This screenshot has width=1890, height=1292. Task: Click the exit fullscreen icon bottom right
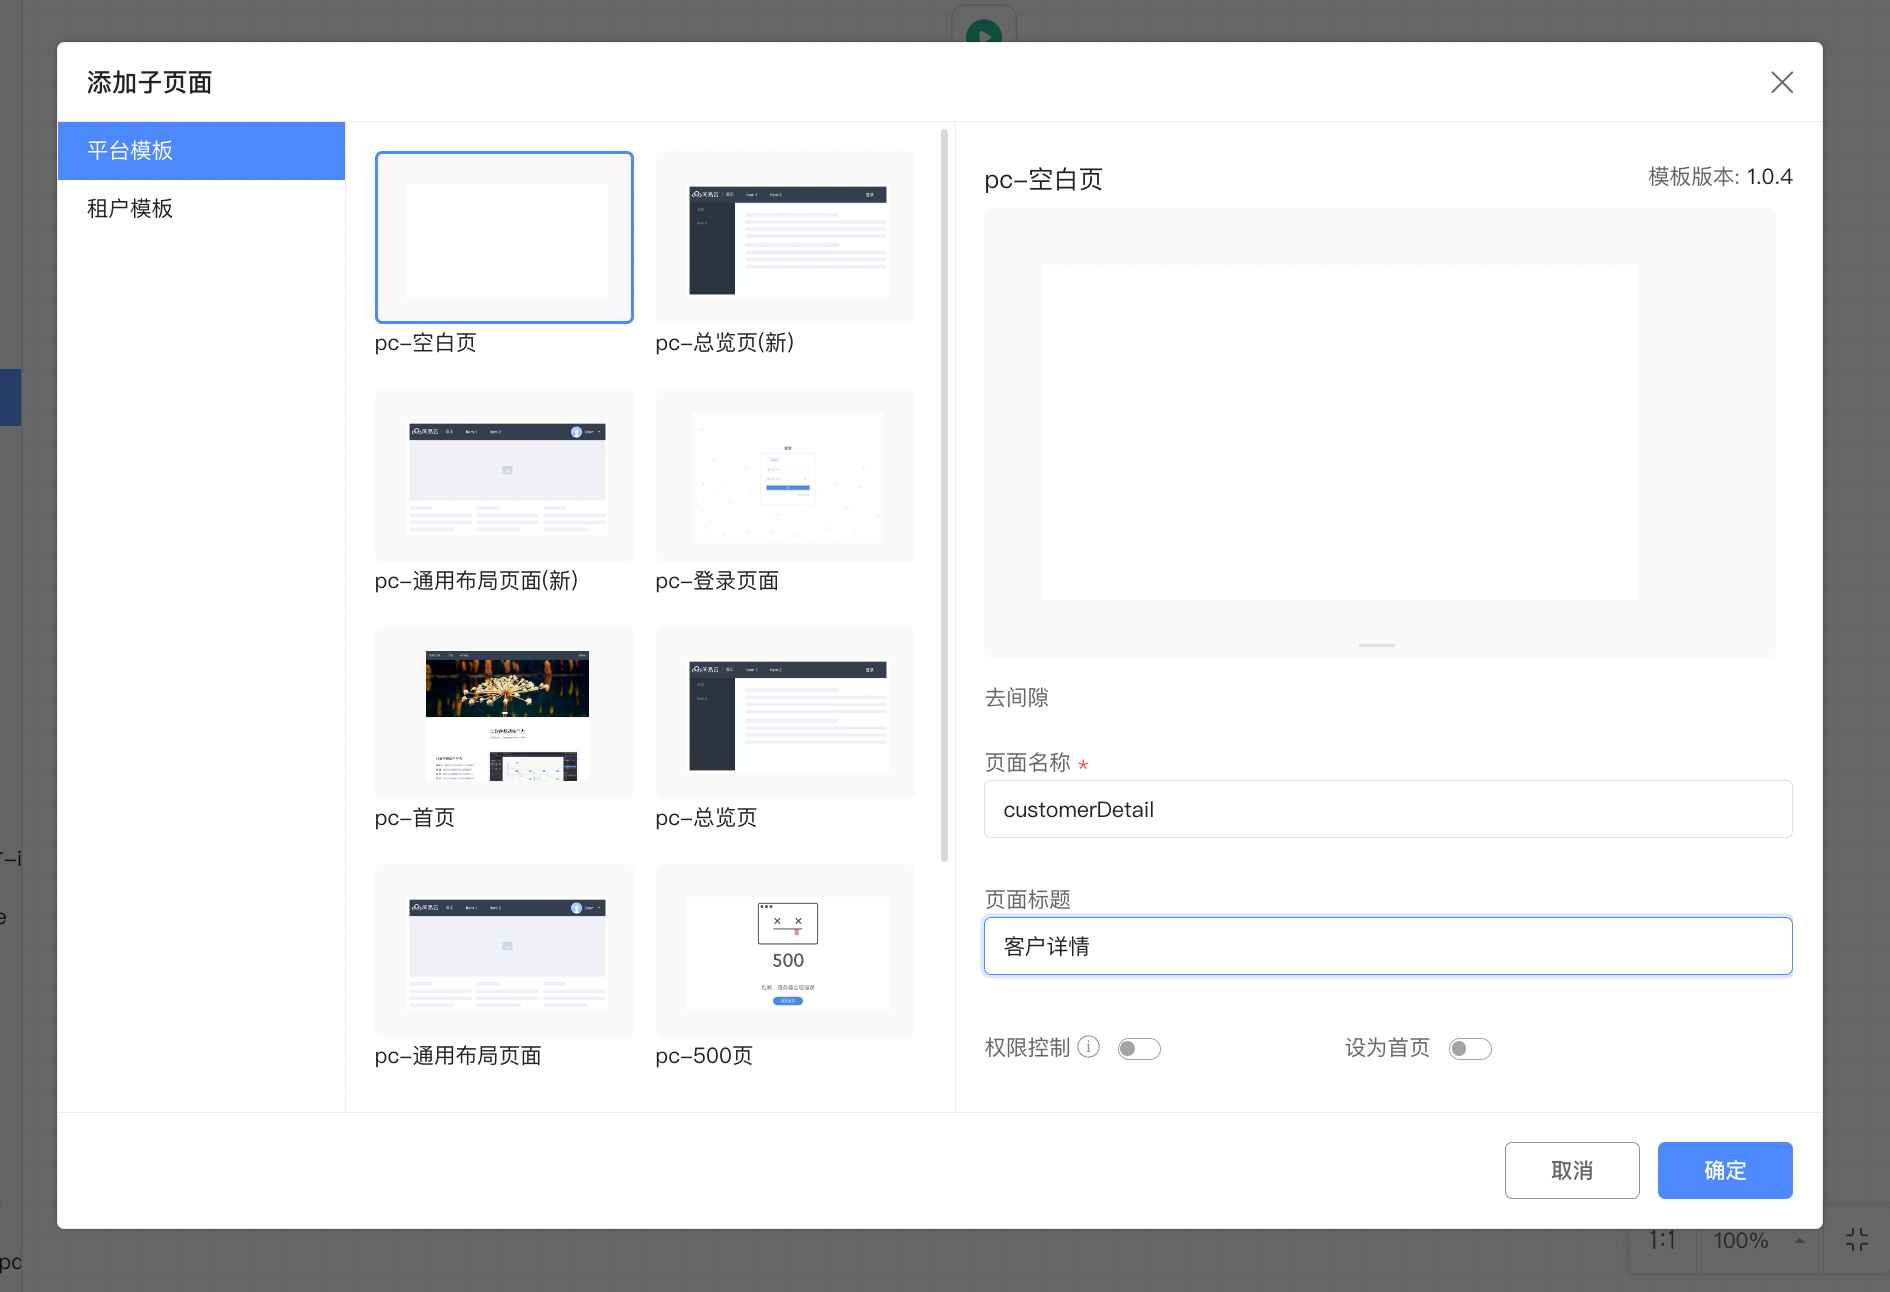tap(1857, 1240)
